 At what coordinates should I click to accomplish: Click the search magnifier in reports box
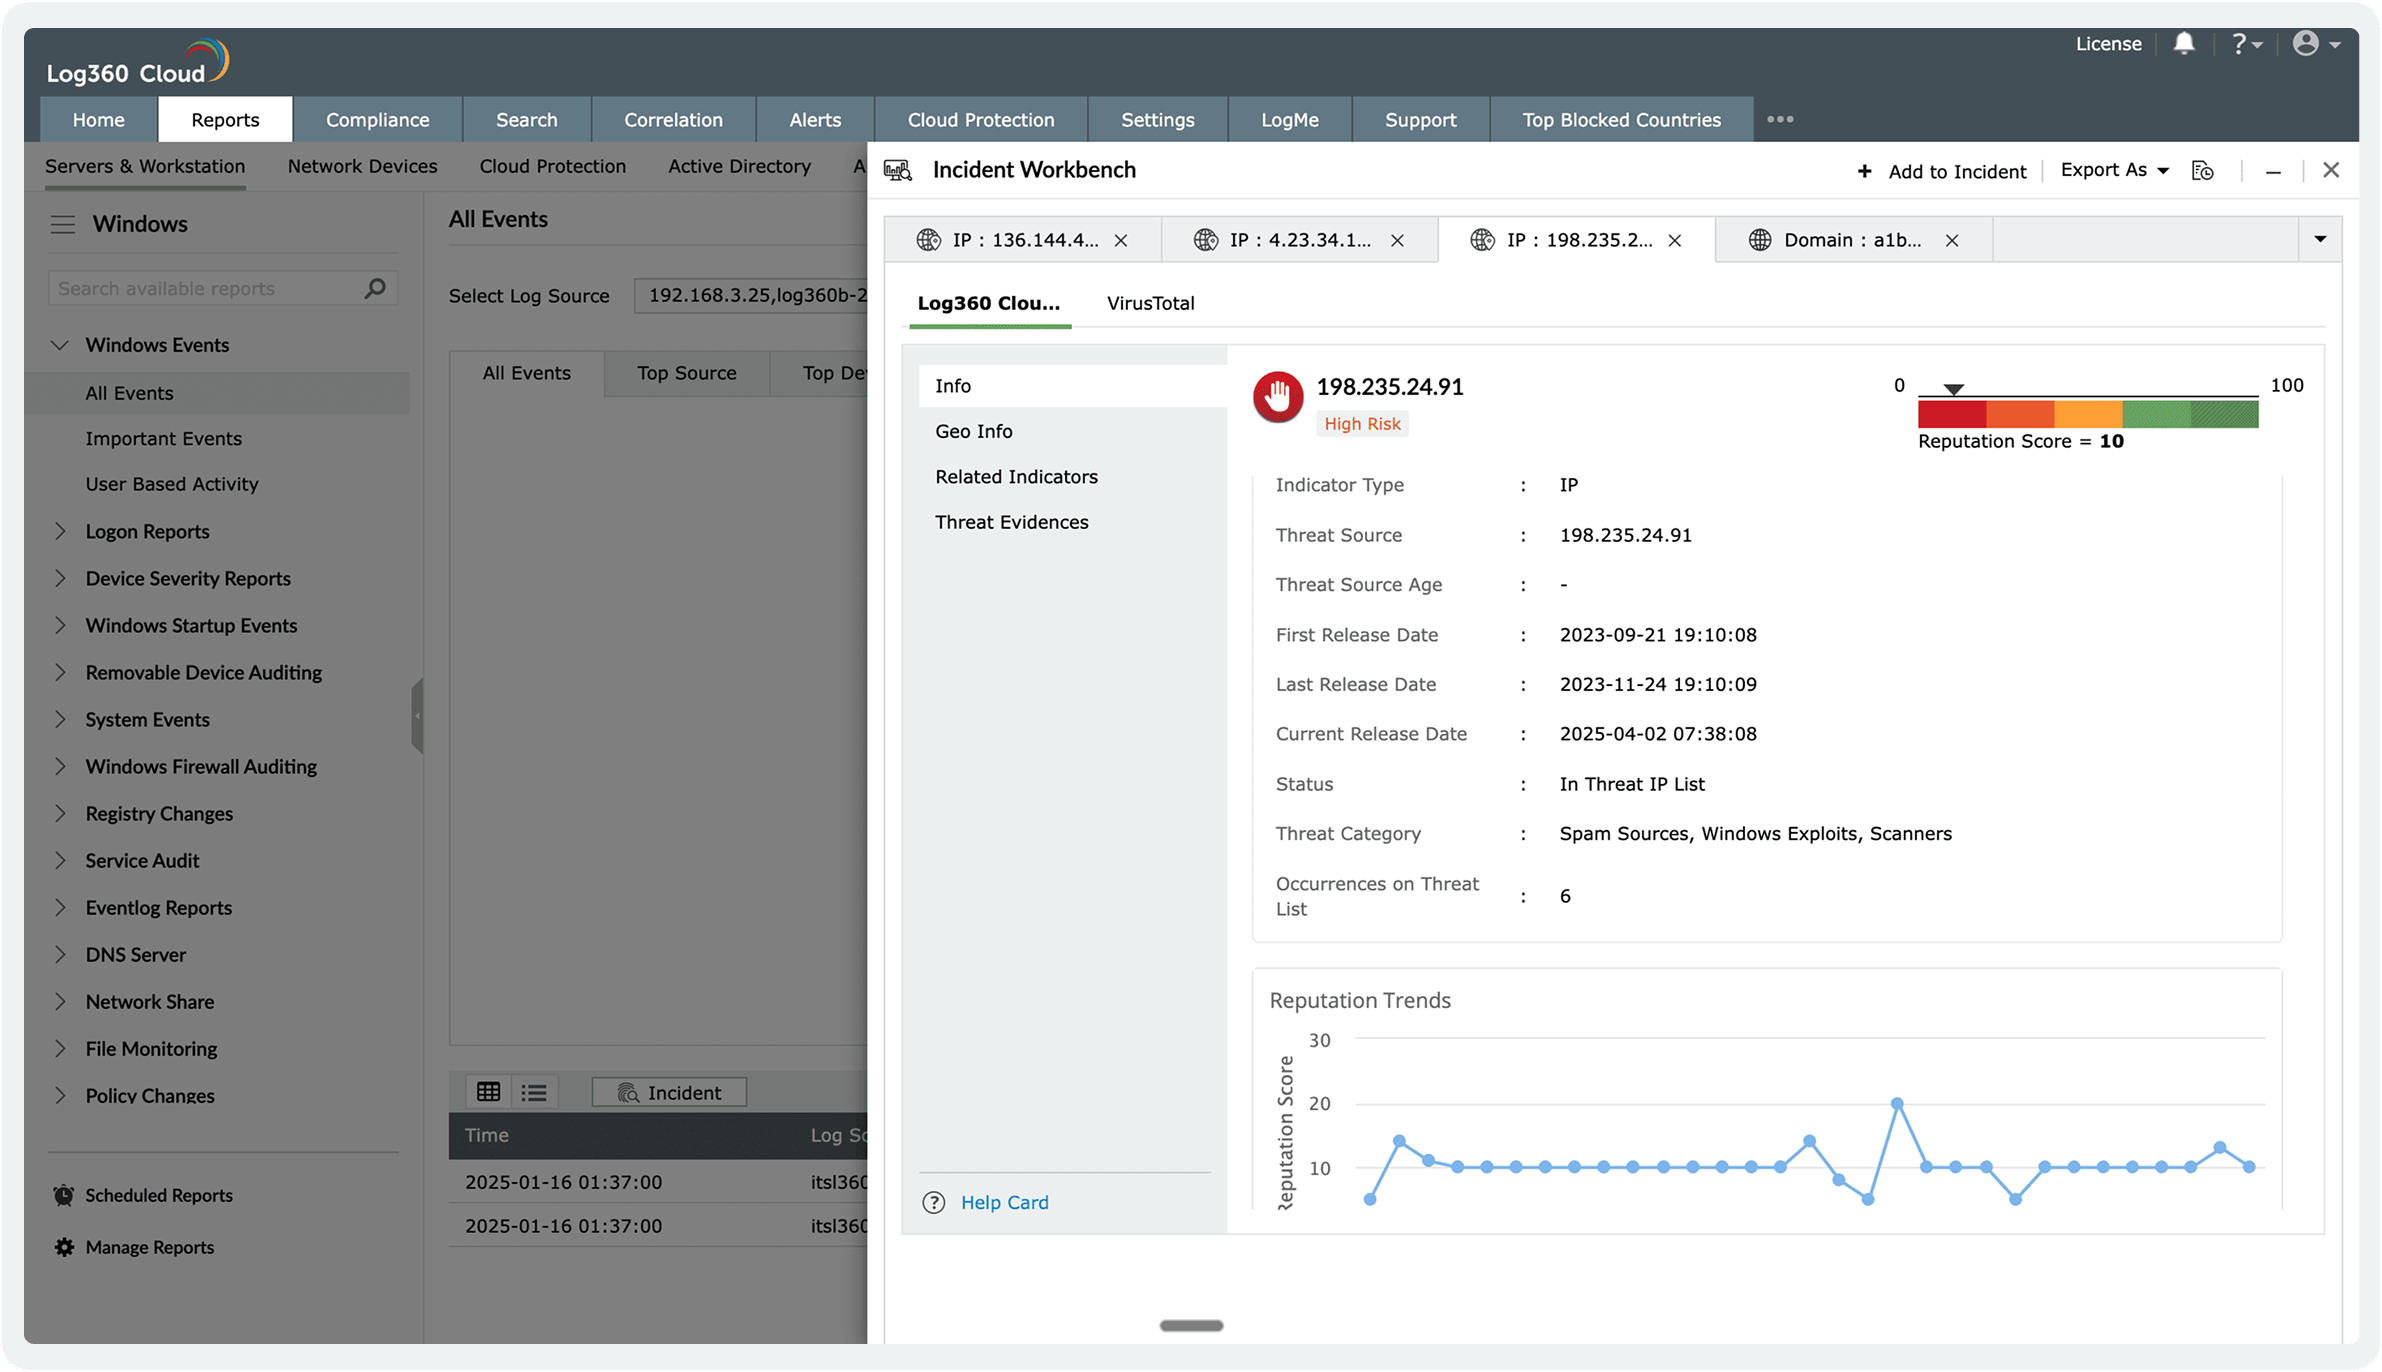375,288
